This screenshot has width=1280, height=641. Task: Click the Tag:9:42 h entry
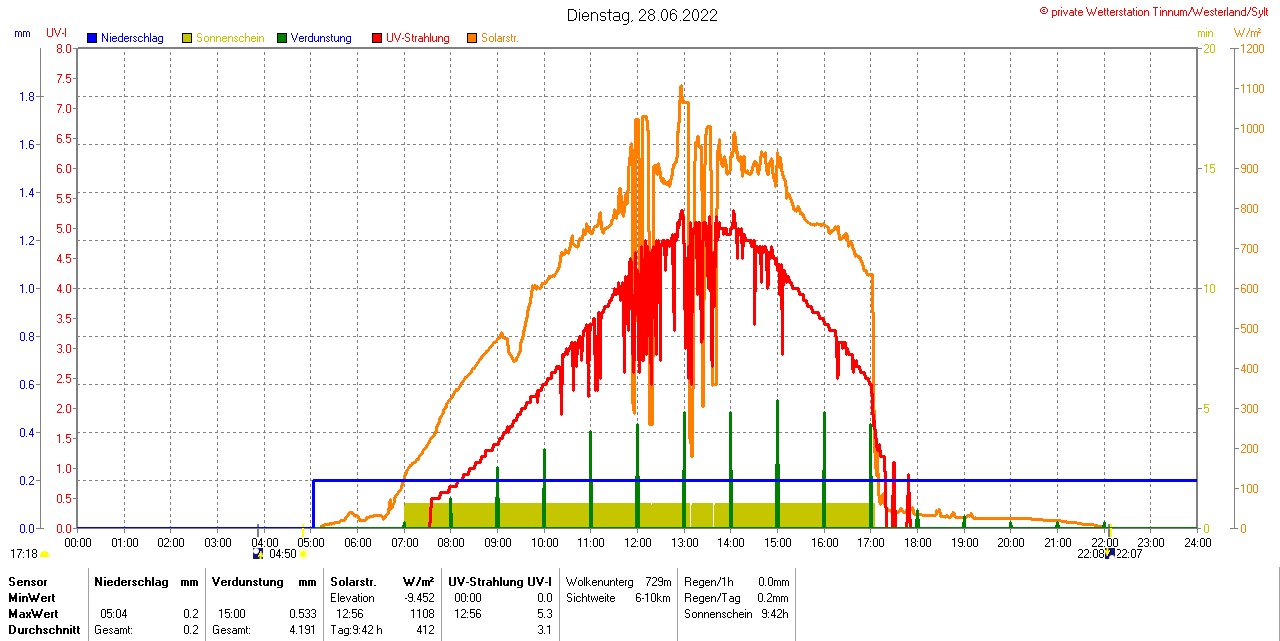356,629
